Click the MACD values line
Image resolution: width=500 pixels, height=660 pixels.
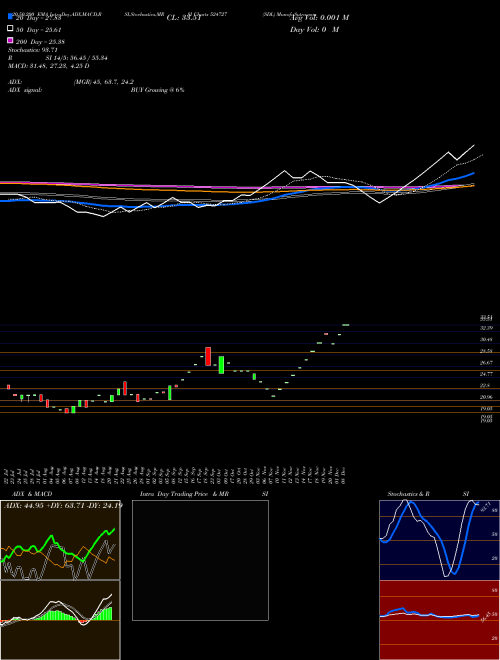click(x=48, y=66)
